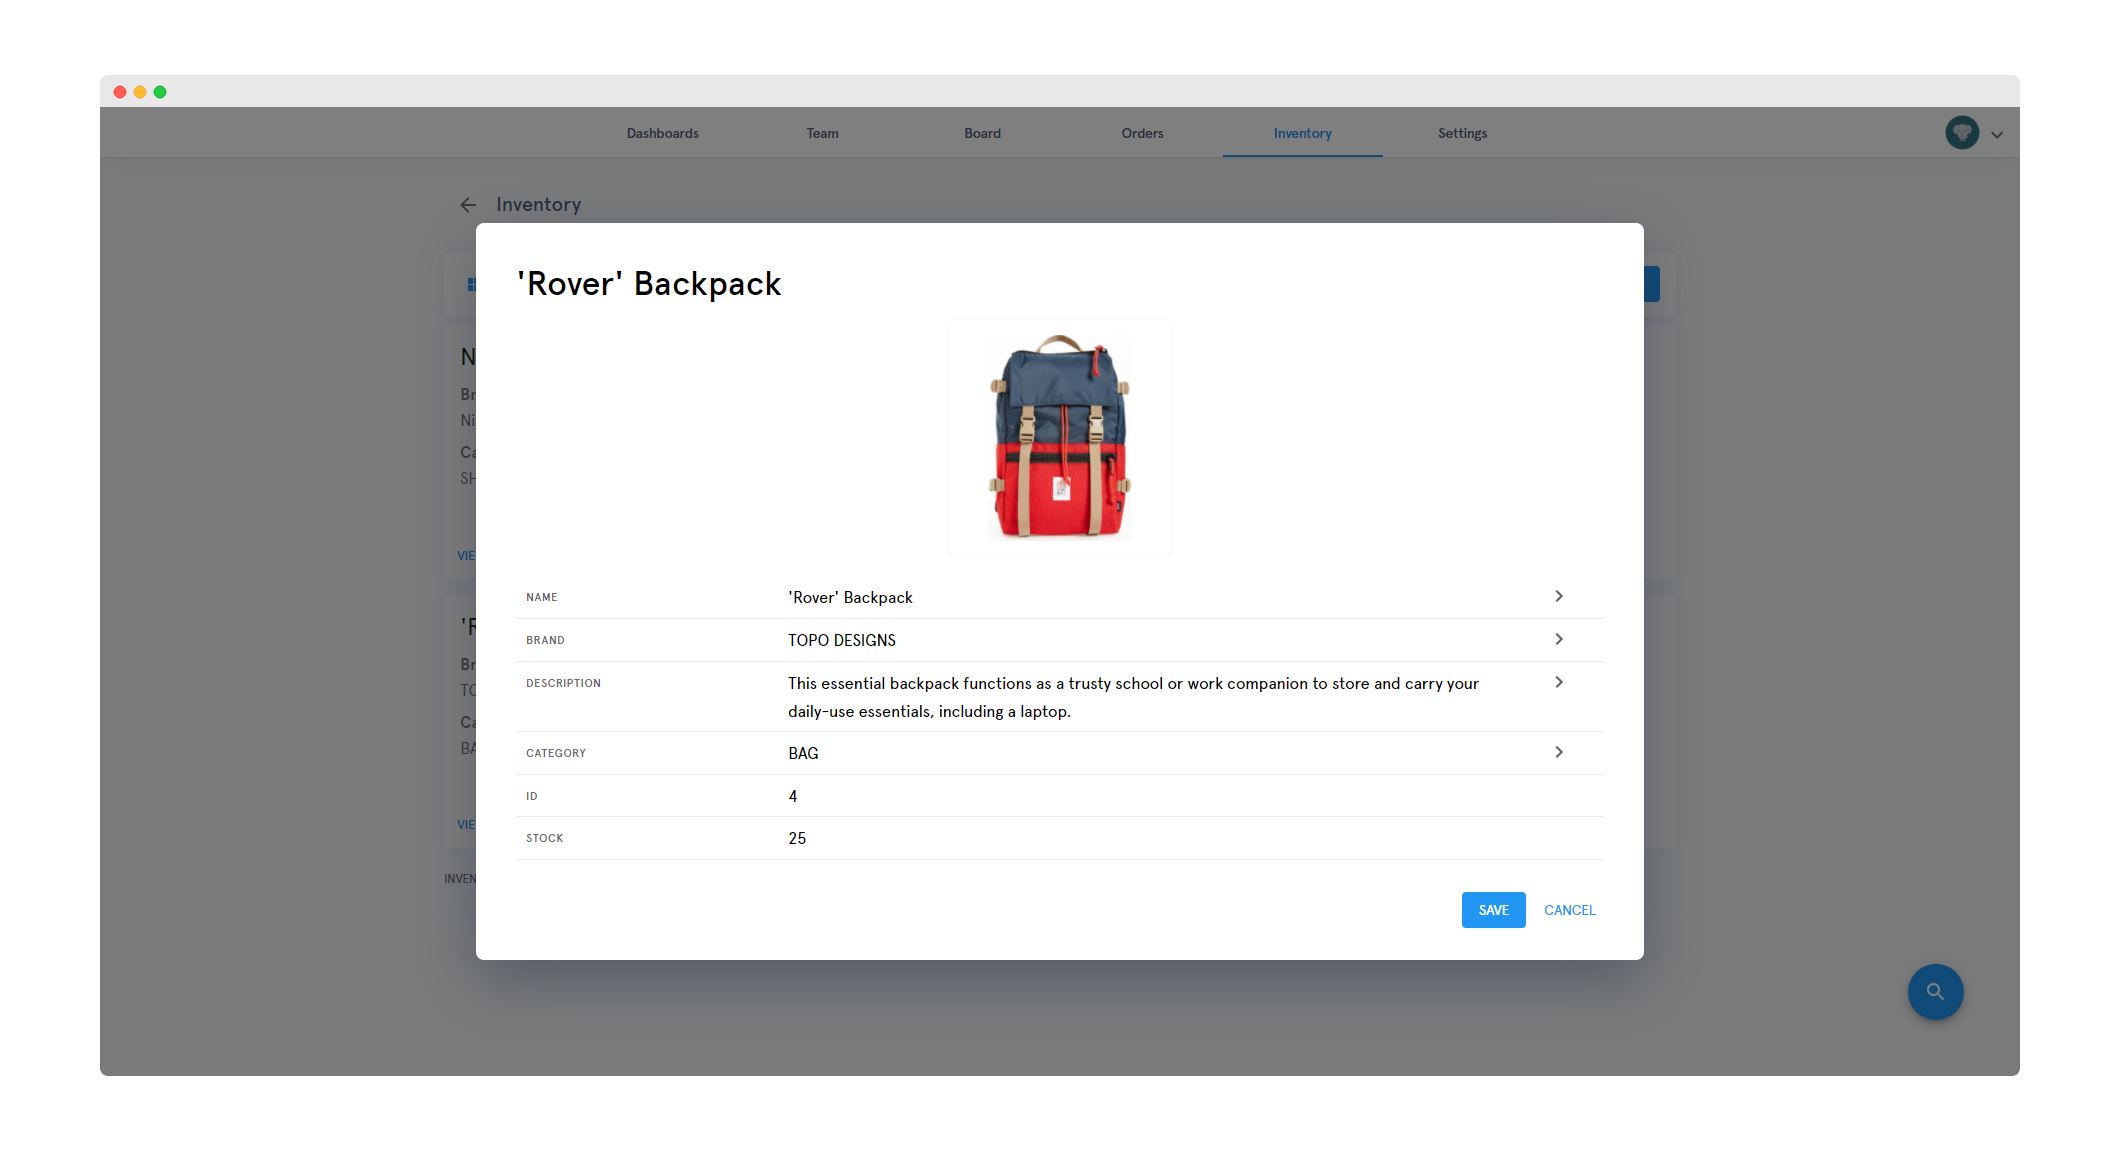The height and width of the screenshot is (1151, 2120).
Task: Click the back arrow next to Inventory
Action: 468,205
